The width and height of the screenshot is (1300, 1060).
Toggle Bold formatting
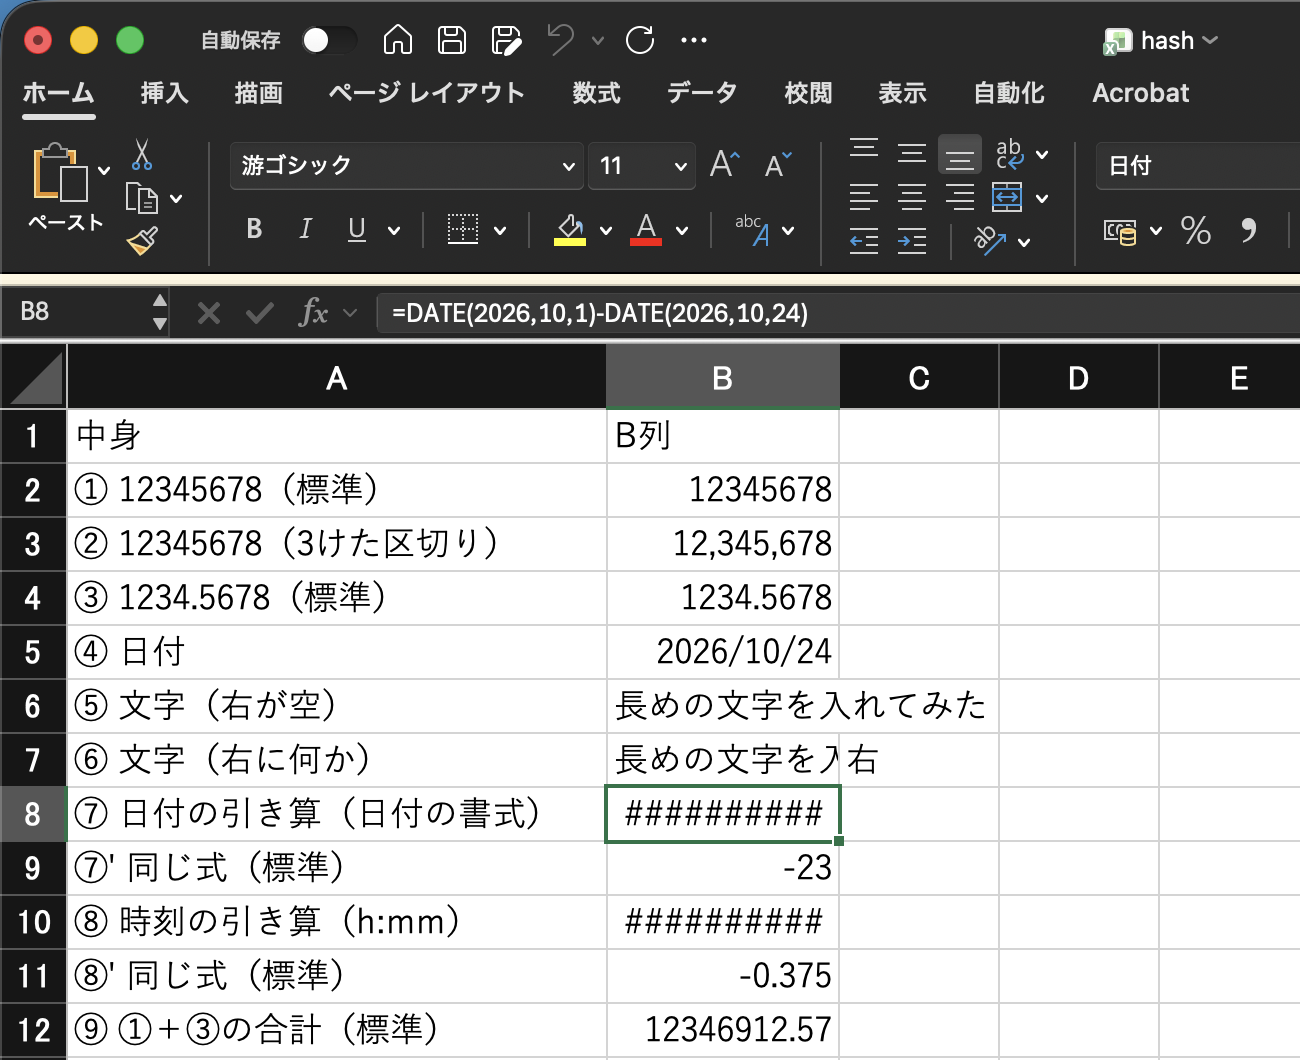tap(254, 229)
